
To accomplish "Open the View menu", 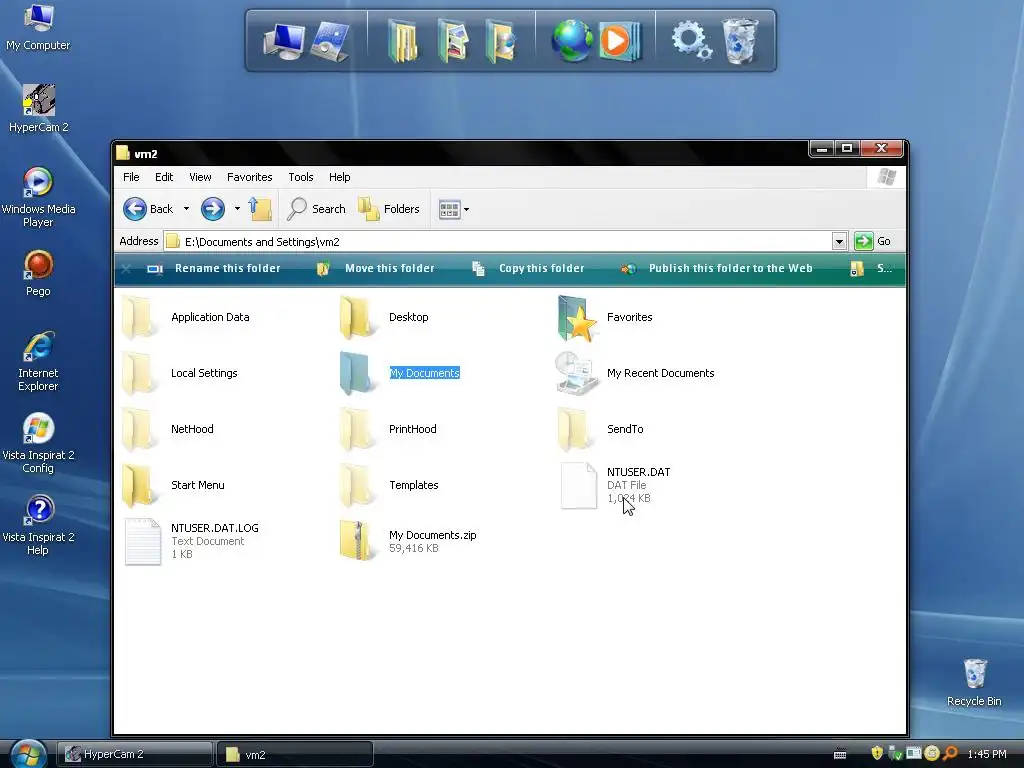I will [x=200, y=177].
